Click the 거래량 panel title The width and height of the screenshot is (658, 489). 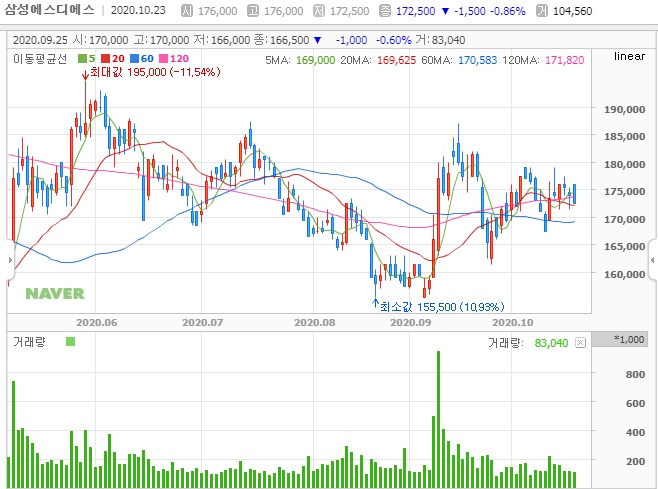[29, 342]
